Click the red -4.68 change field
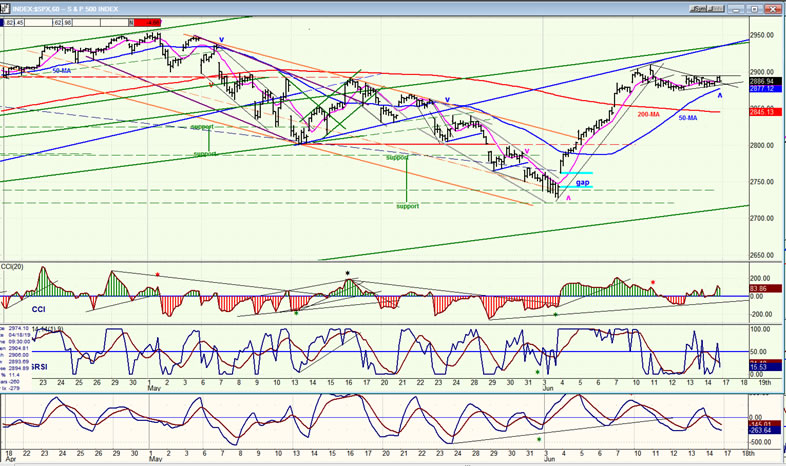The image size is (786, 466). tap(147, 23)
